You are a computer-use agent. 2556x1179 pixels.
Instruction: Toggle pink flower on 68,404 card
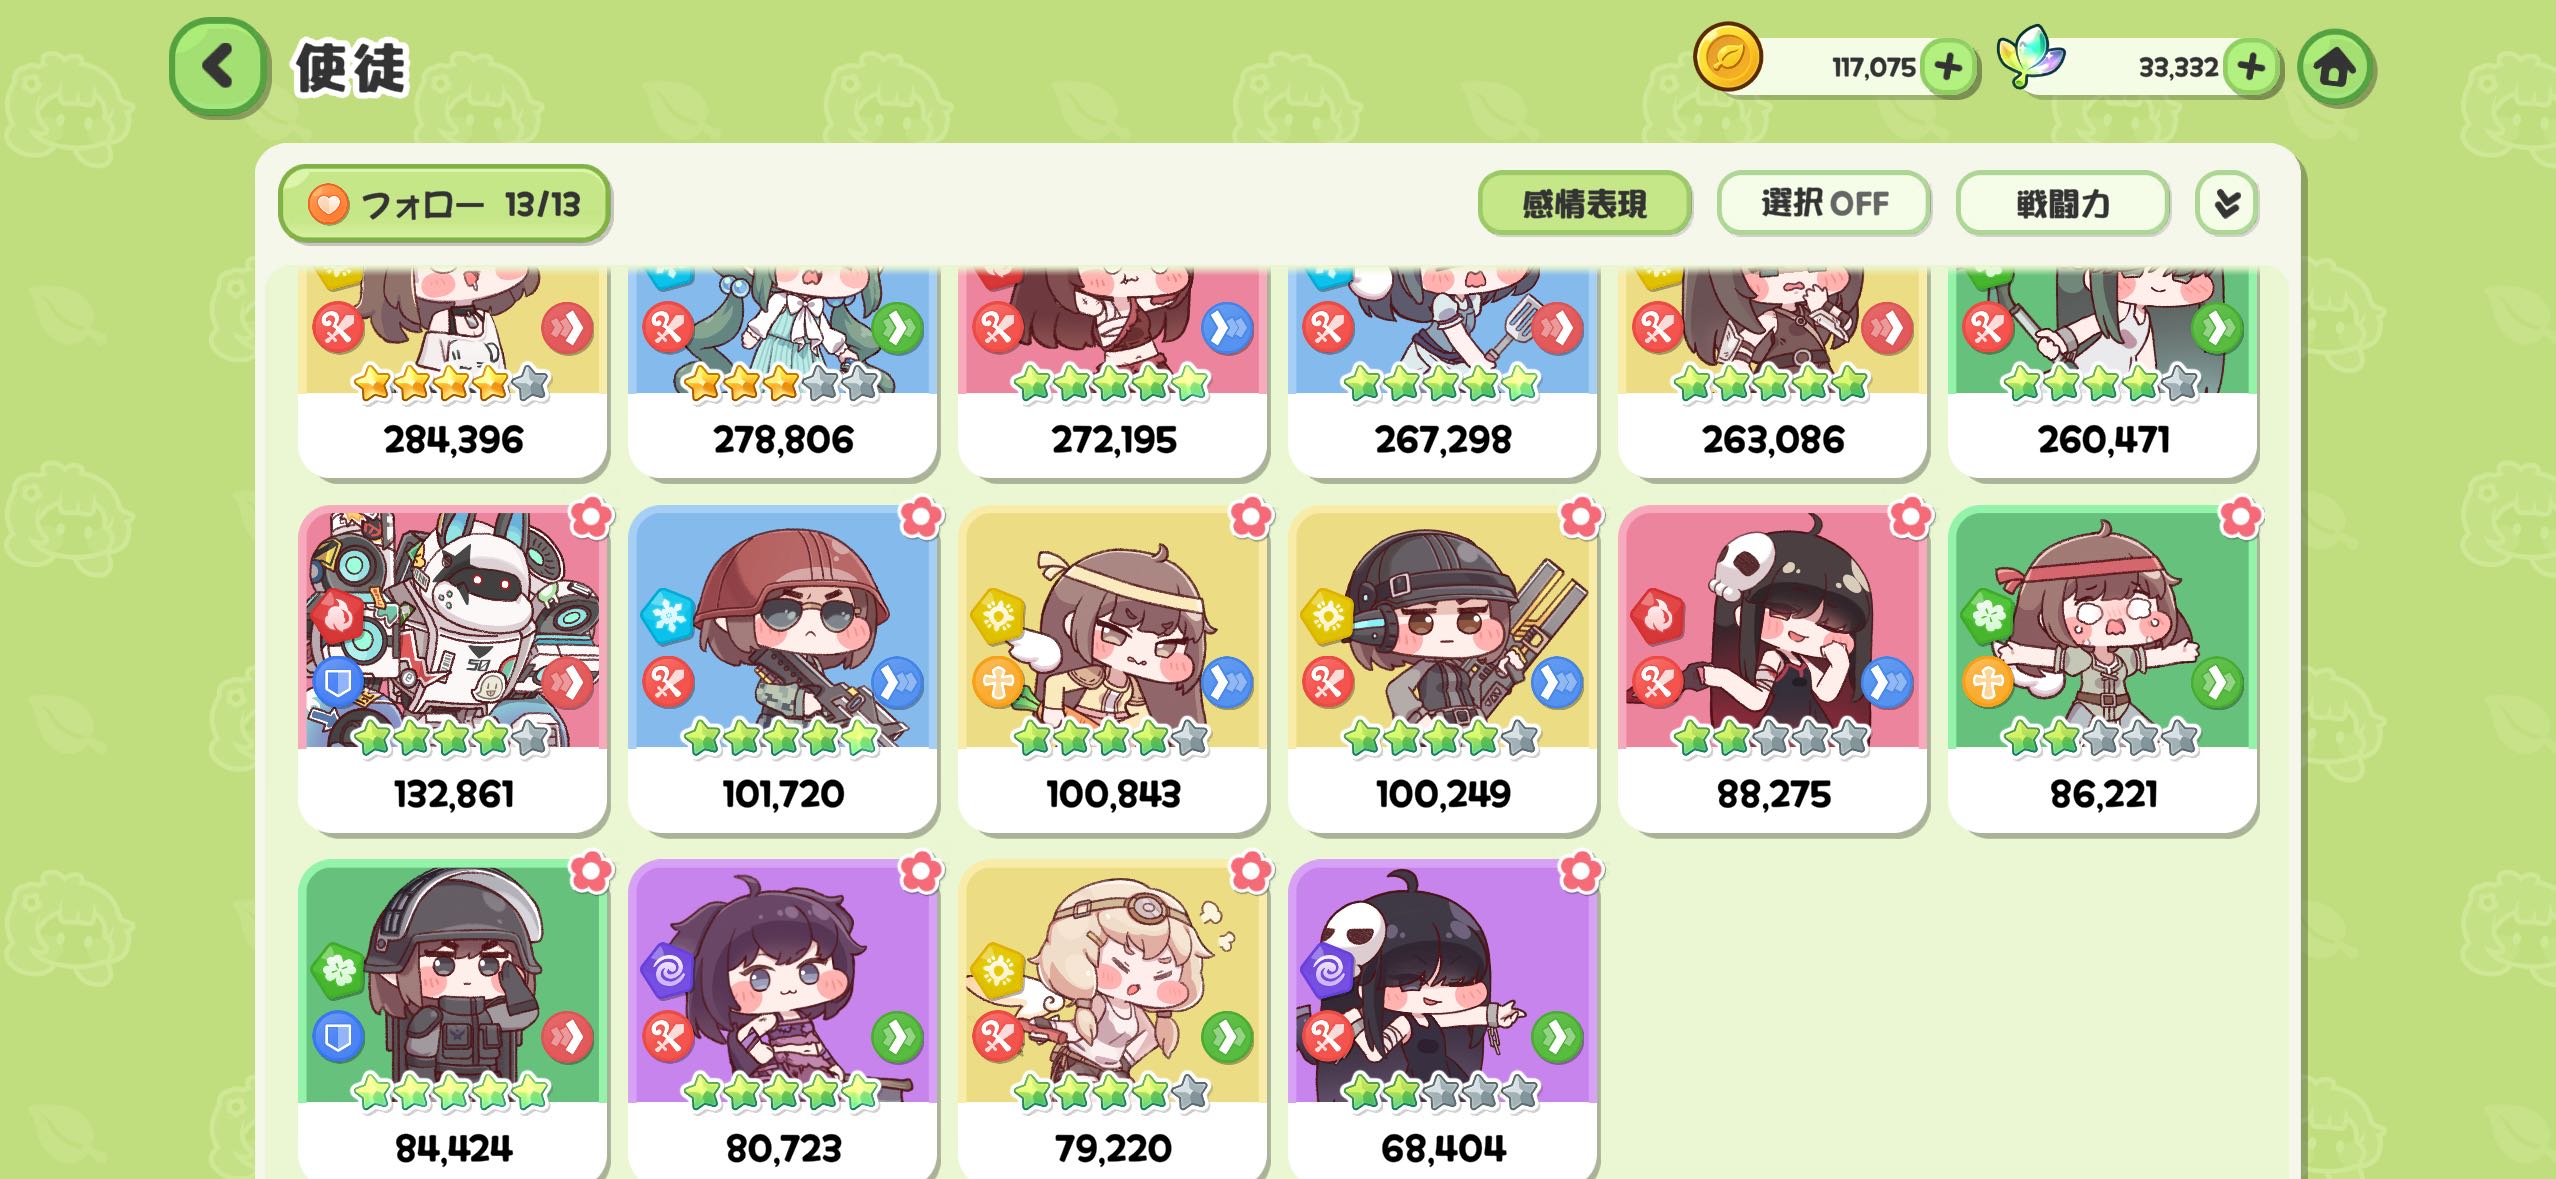(1580, 872)
